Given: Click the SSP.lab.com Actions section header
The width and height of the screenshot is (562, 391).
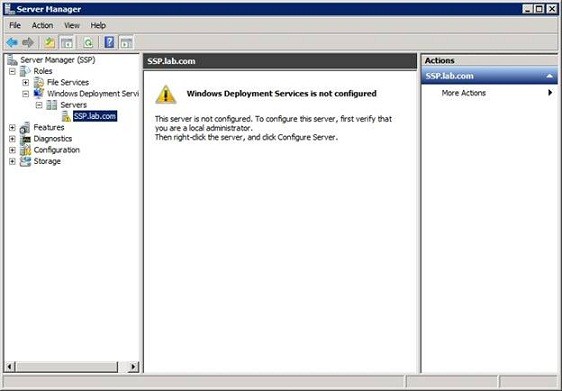Looking at the screenshot, I should (x=489, y=76).
